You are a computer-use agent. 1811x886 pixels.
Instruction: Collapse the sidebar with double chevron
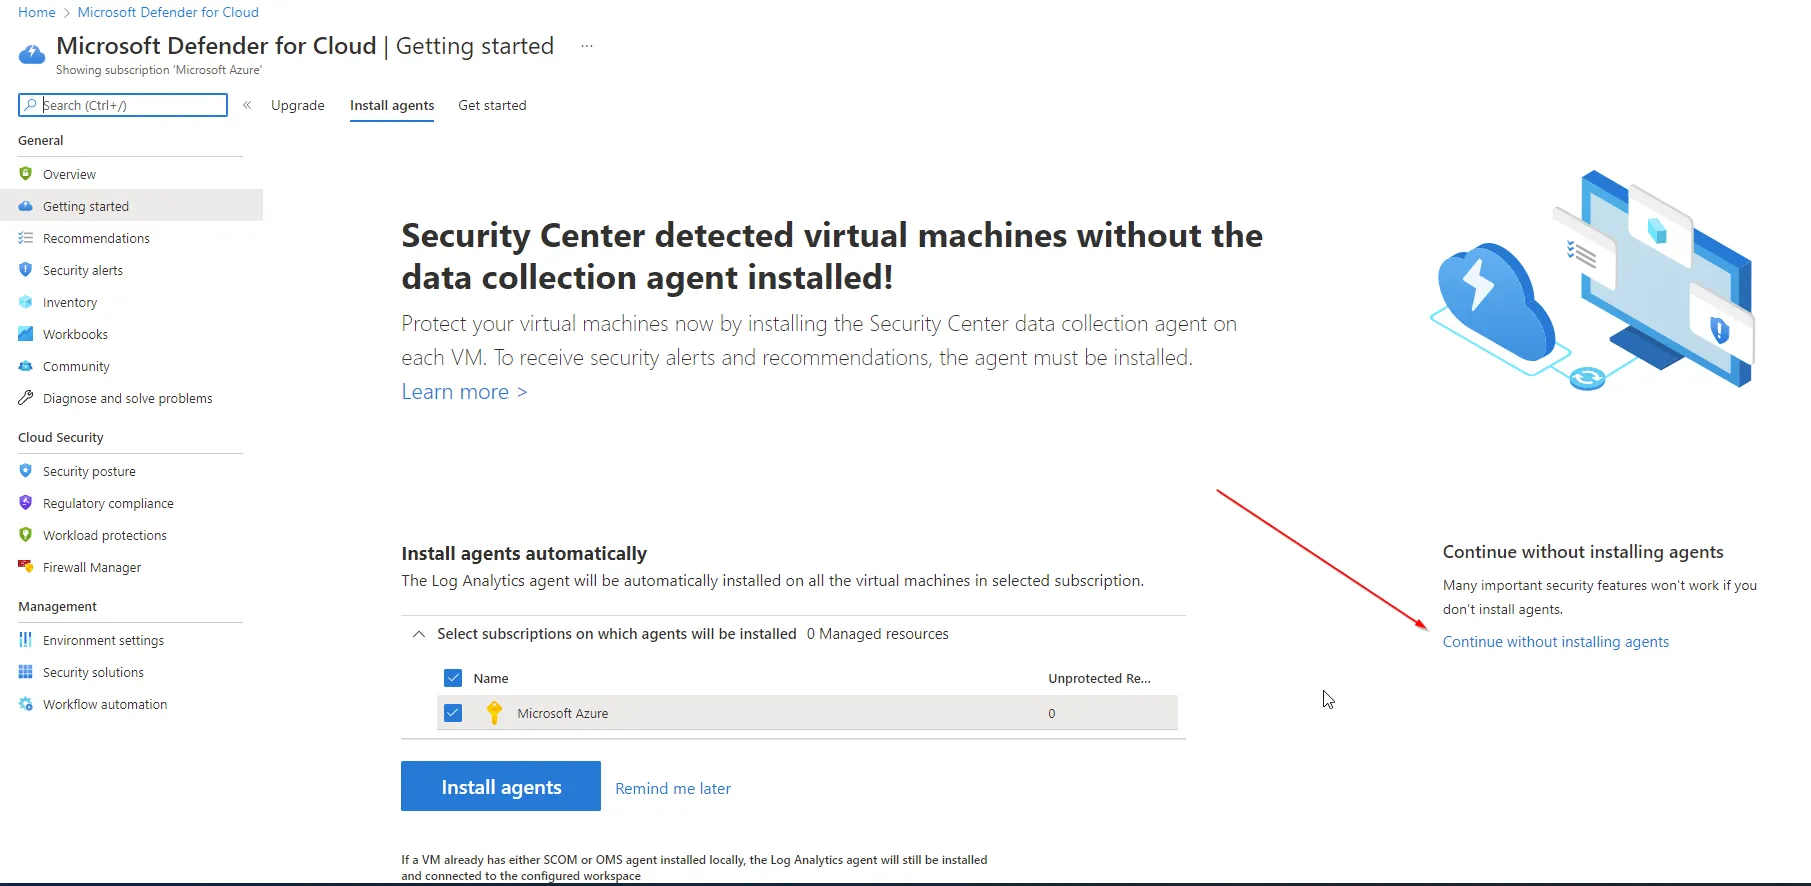click(247, 105)
